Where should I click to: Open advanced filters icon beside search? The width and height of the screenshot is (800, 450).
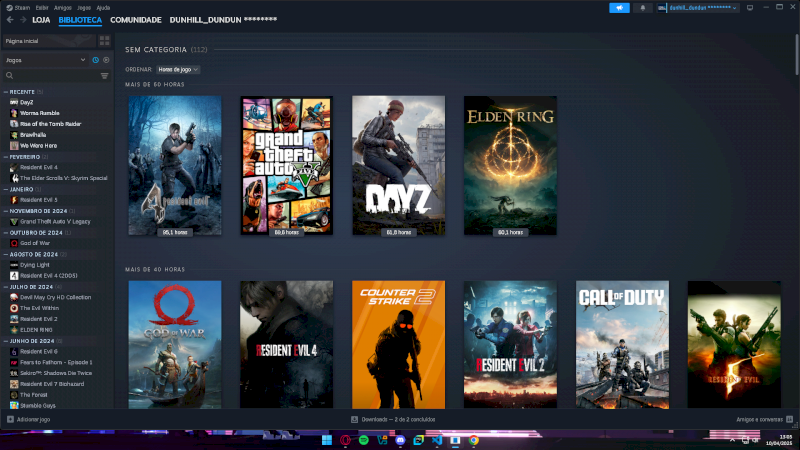104,76
